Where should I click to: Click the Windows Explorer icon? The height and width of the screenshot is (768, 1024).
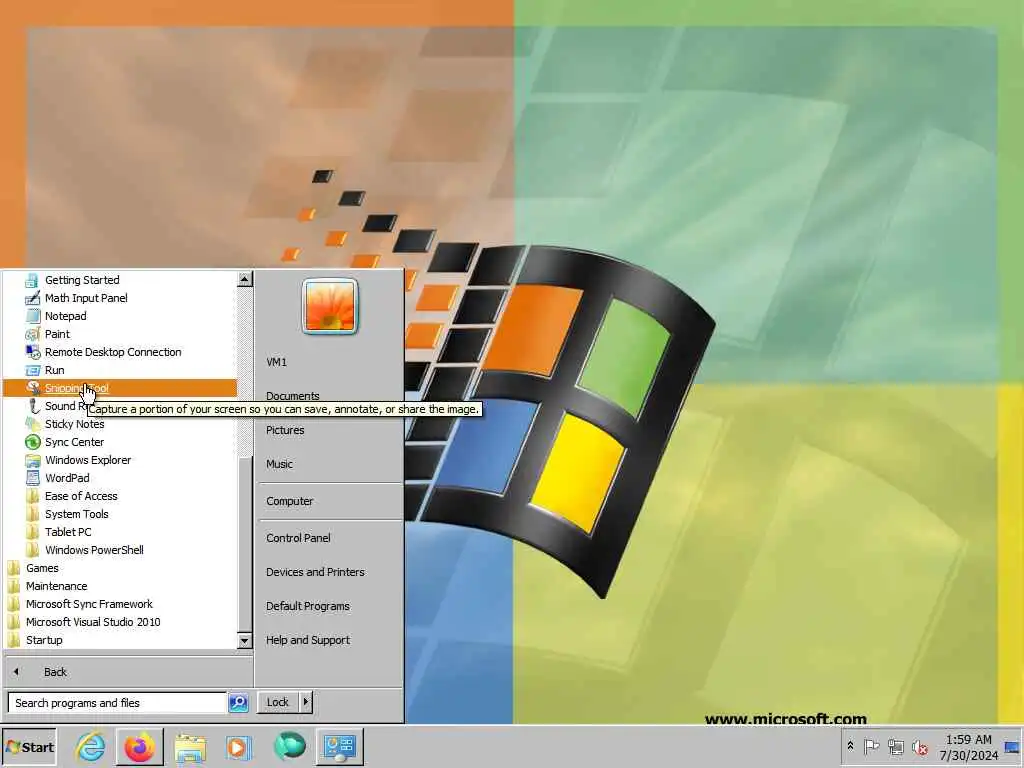click(32, 460)
